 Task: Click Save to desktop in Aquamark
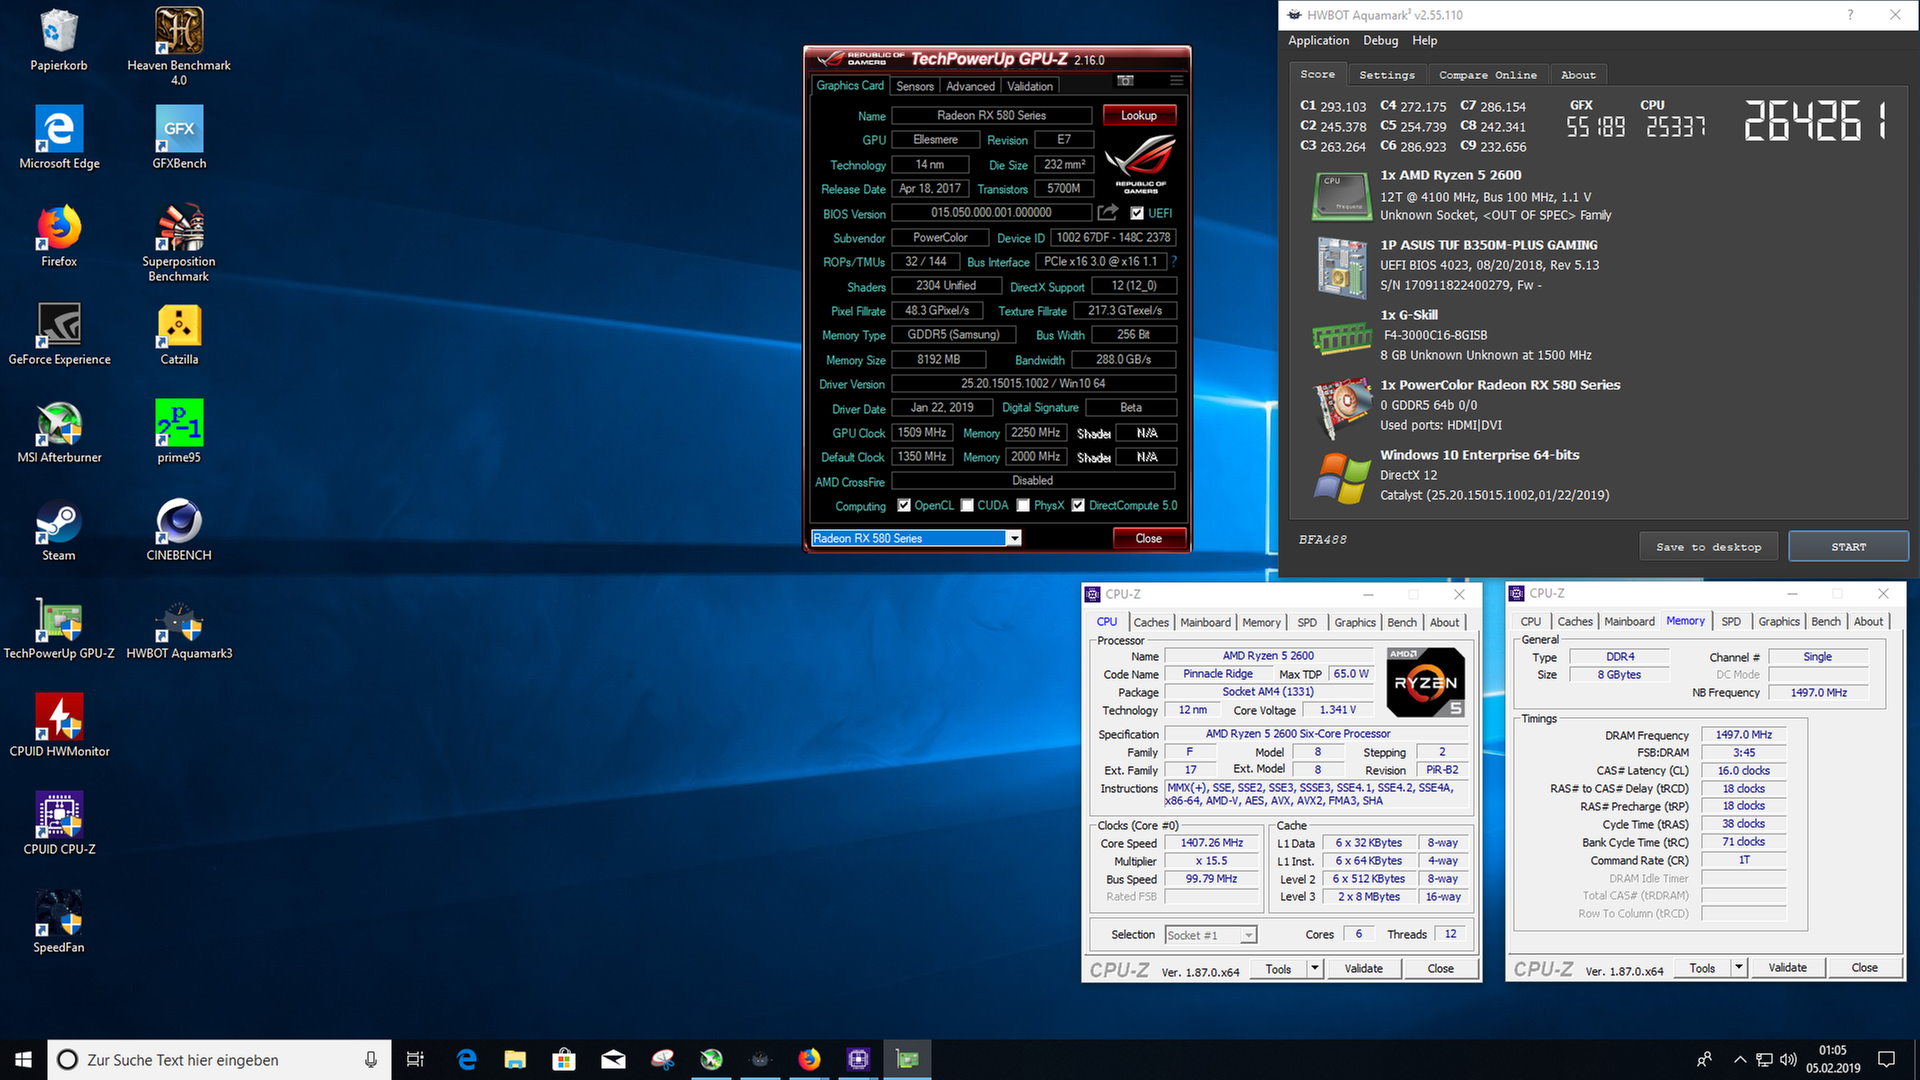pos(1708,546)
